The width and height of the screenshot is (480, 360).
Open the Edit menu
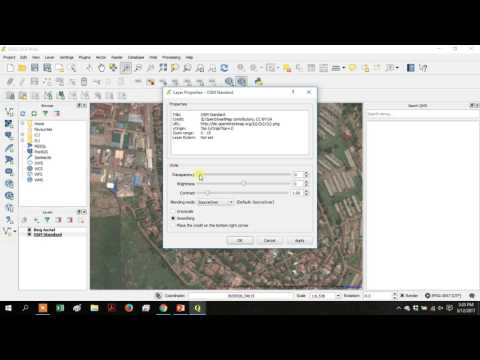pyautogui.click(x=23, y=57)
